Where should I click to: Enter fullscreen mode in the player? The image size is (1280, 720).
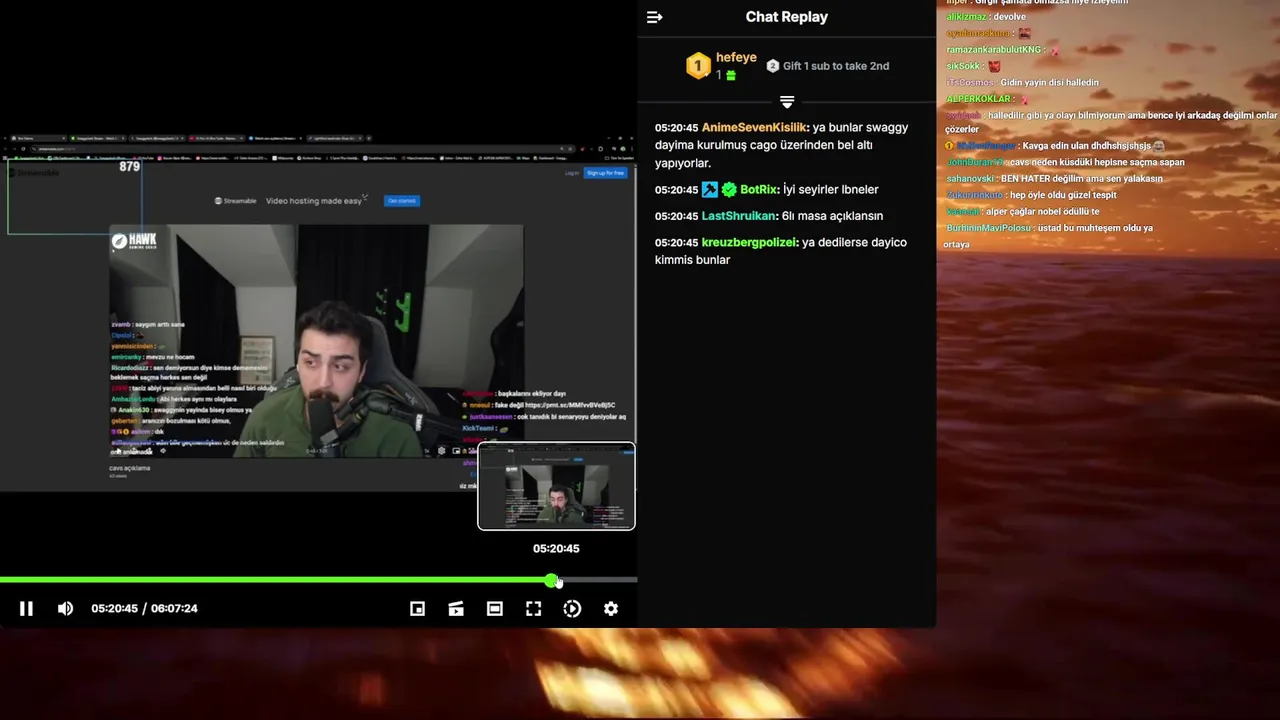(533, 608)
